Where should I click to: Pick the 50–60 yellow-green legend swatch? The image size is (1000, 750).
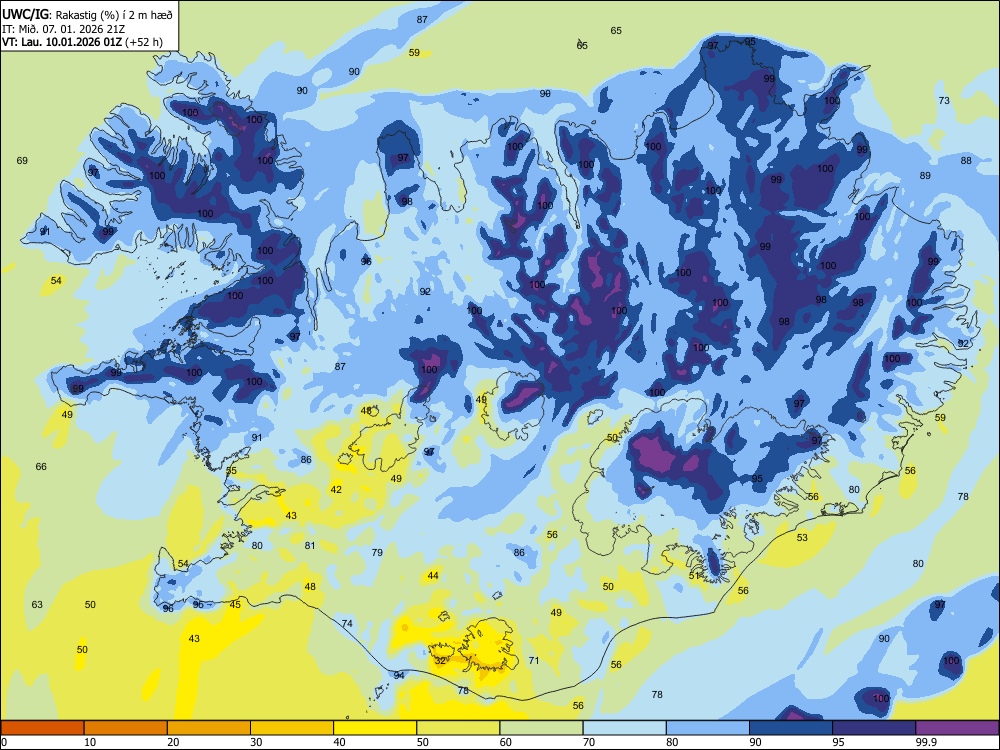pos(458,728)
